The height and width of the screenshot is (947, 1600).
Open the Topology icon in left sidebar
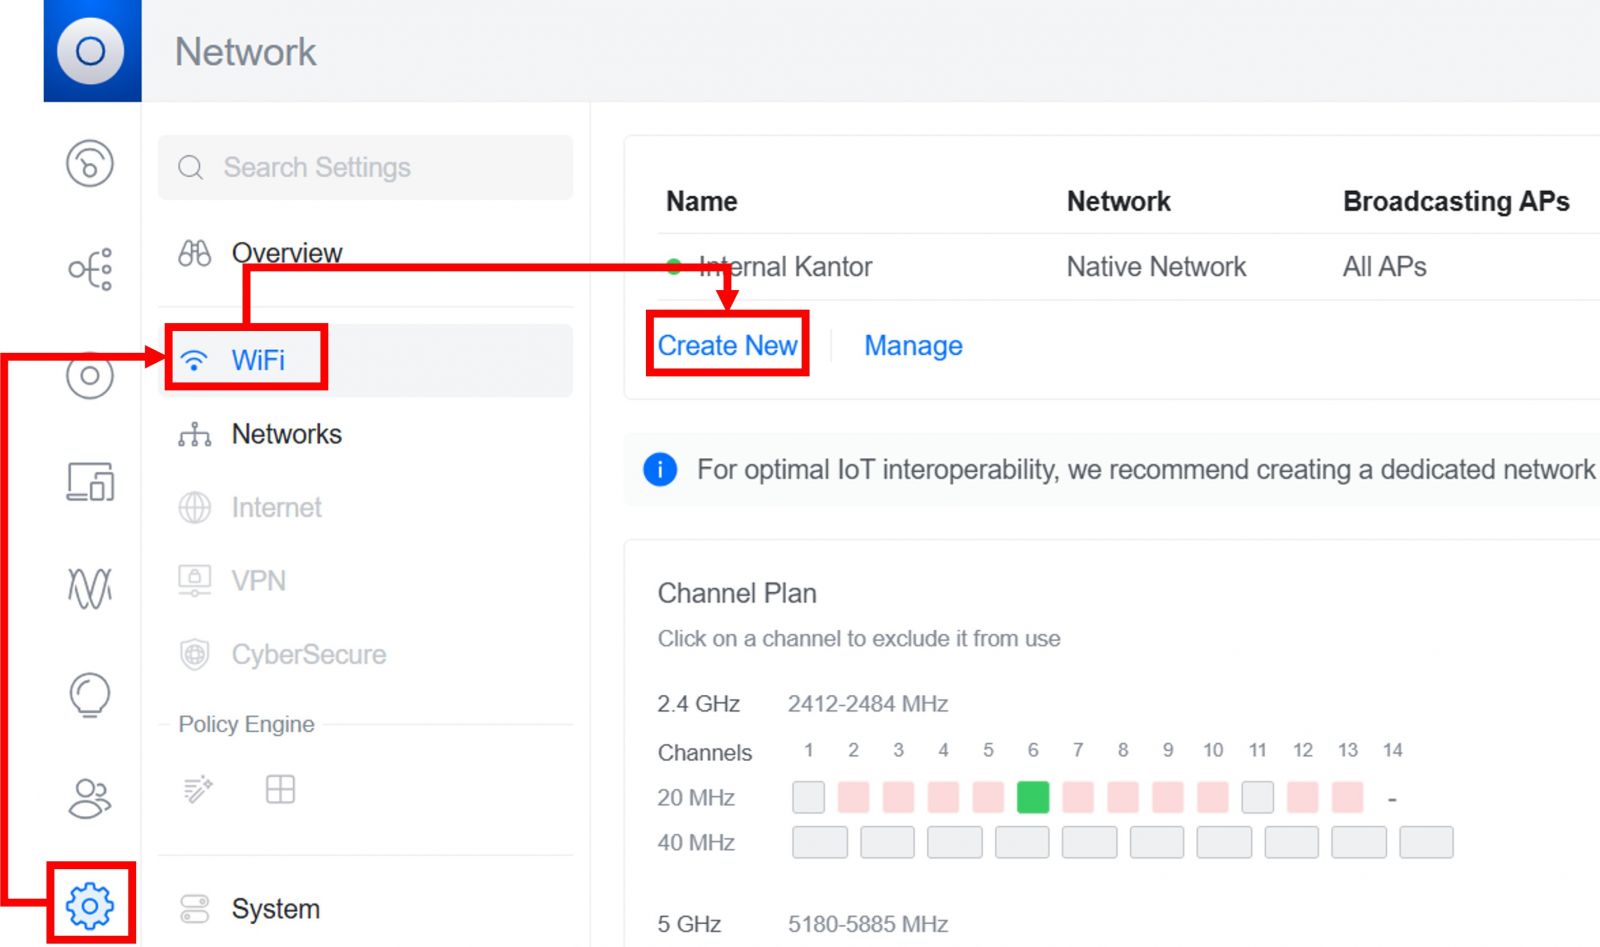click(x=90, y=269)
